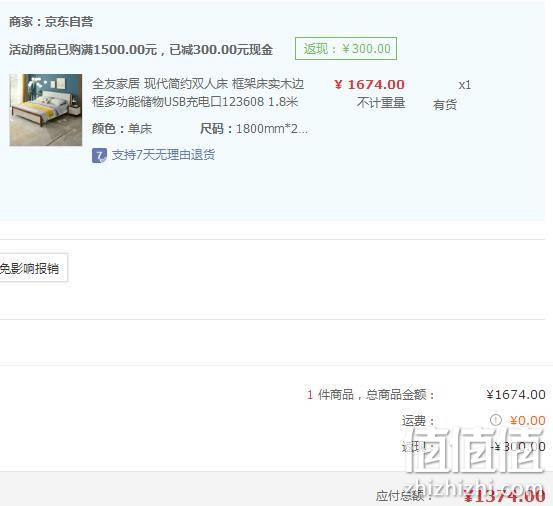553x506 pixels.
Task: Click the 颜色：单床 color attribute
Action: point(122,129)
